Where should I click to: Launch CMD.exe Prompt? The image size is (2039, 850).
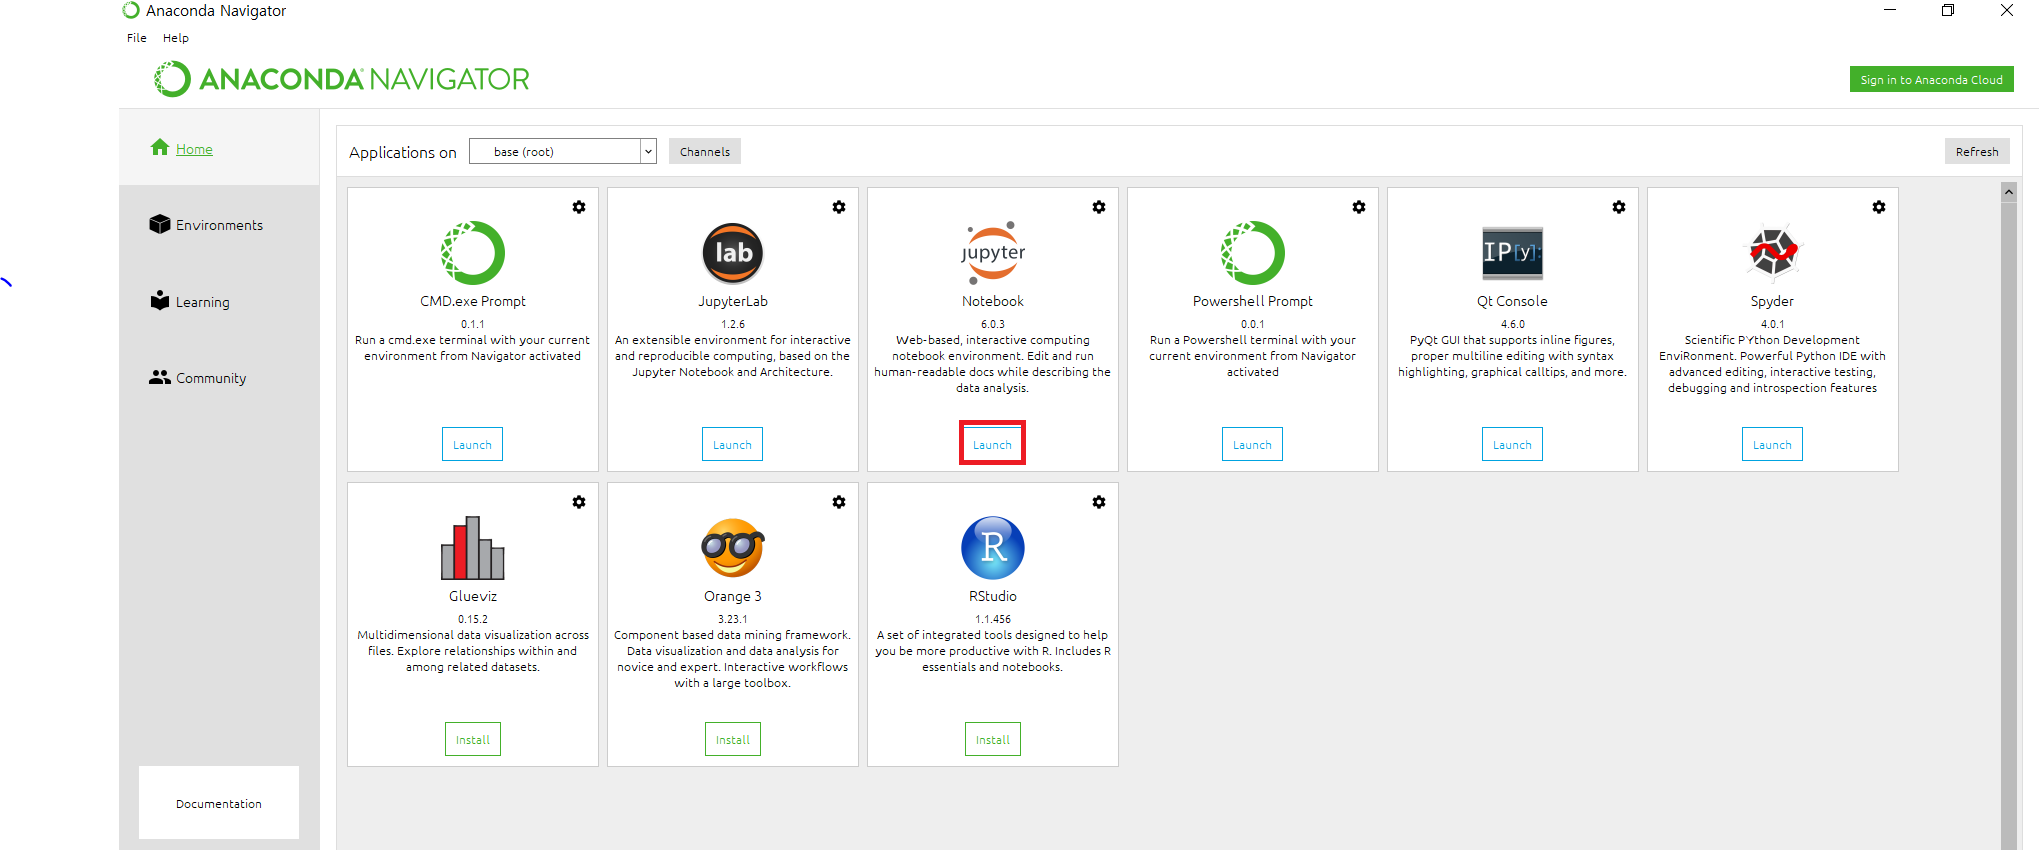point(473,444)
